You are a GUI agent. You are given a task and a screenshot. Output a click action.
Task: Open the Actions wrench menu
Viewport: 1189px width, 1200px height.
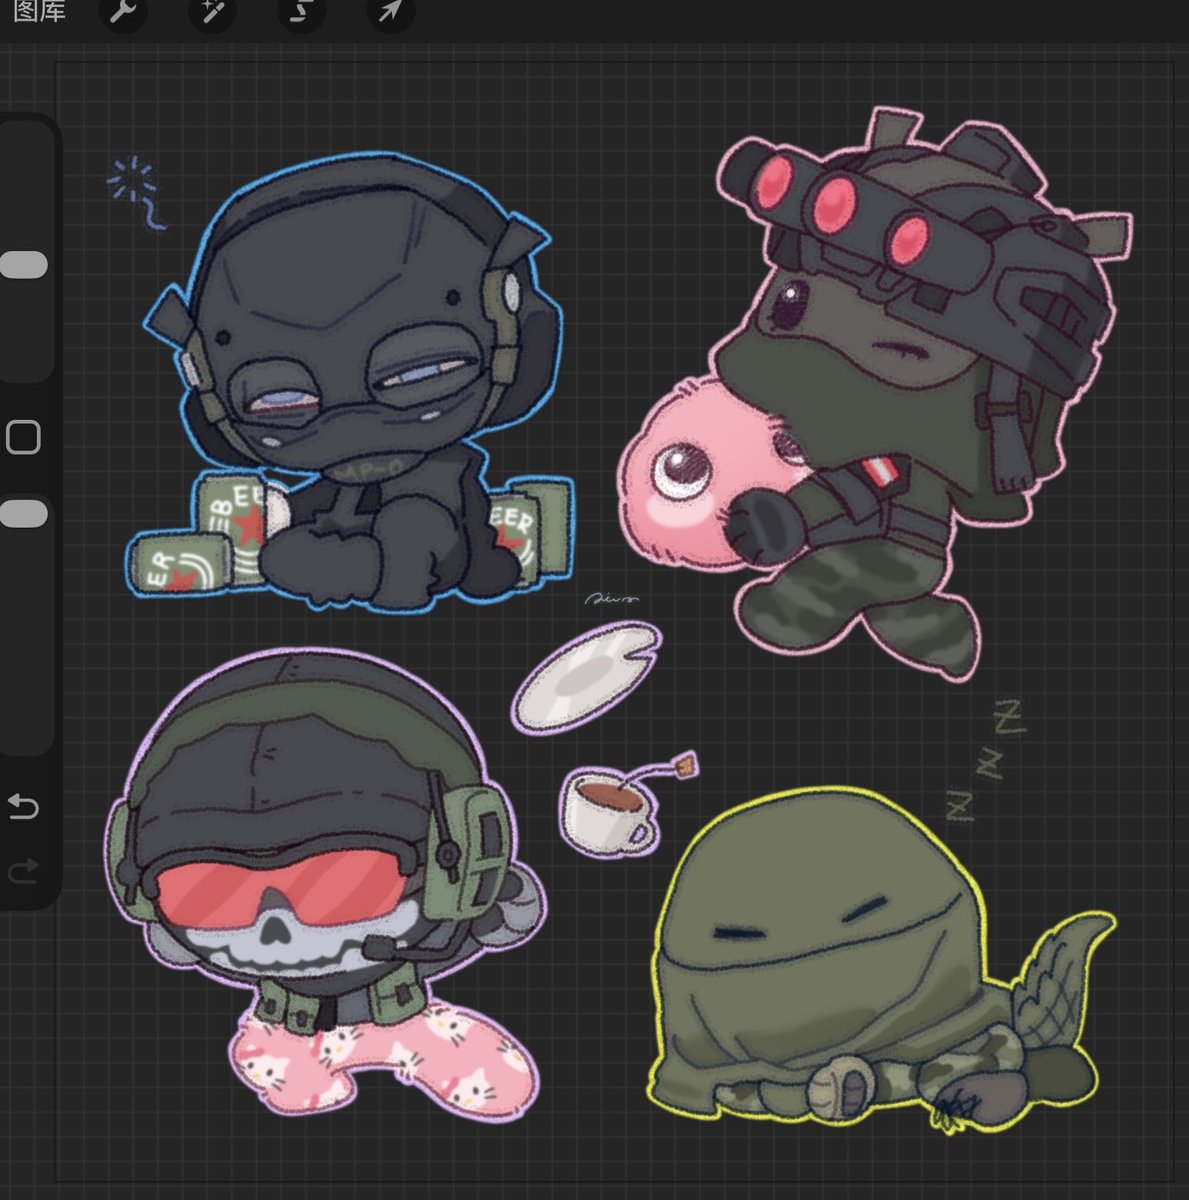(x=122, y=13)
